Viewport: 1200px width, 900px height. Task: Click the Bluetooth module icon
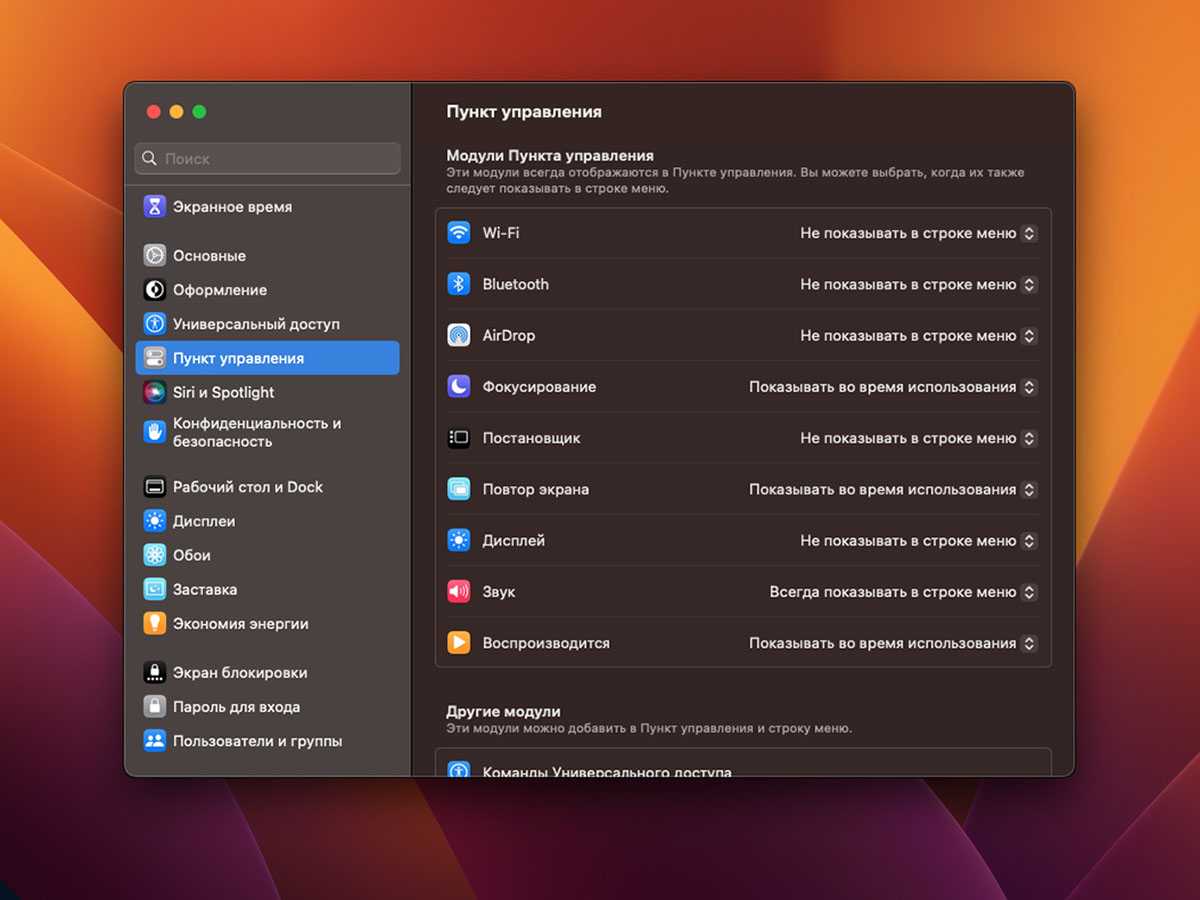tap(458, 284)
